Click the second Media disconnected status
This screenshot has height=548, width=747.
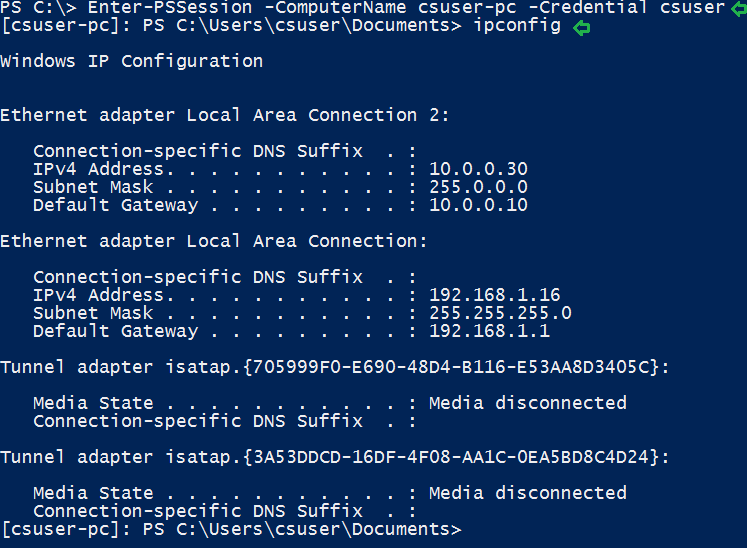pyautogui.click(x=527, y=493)
